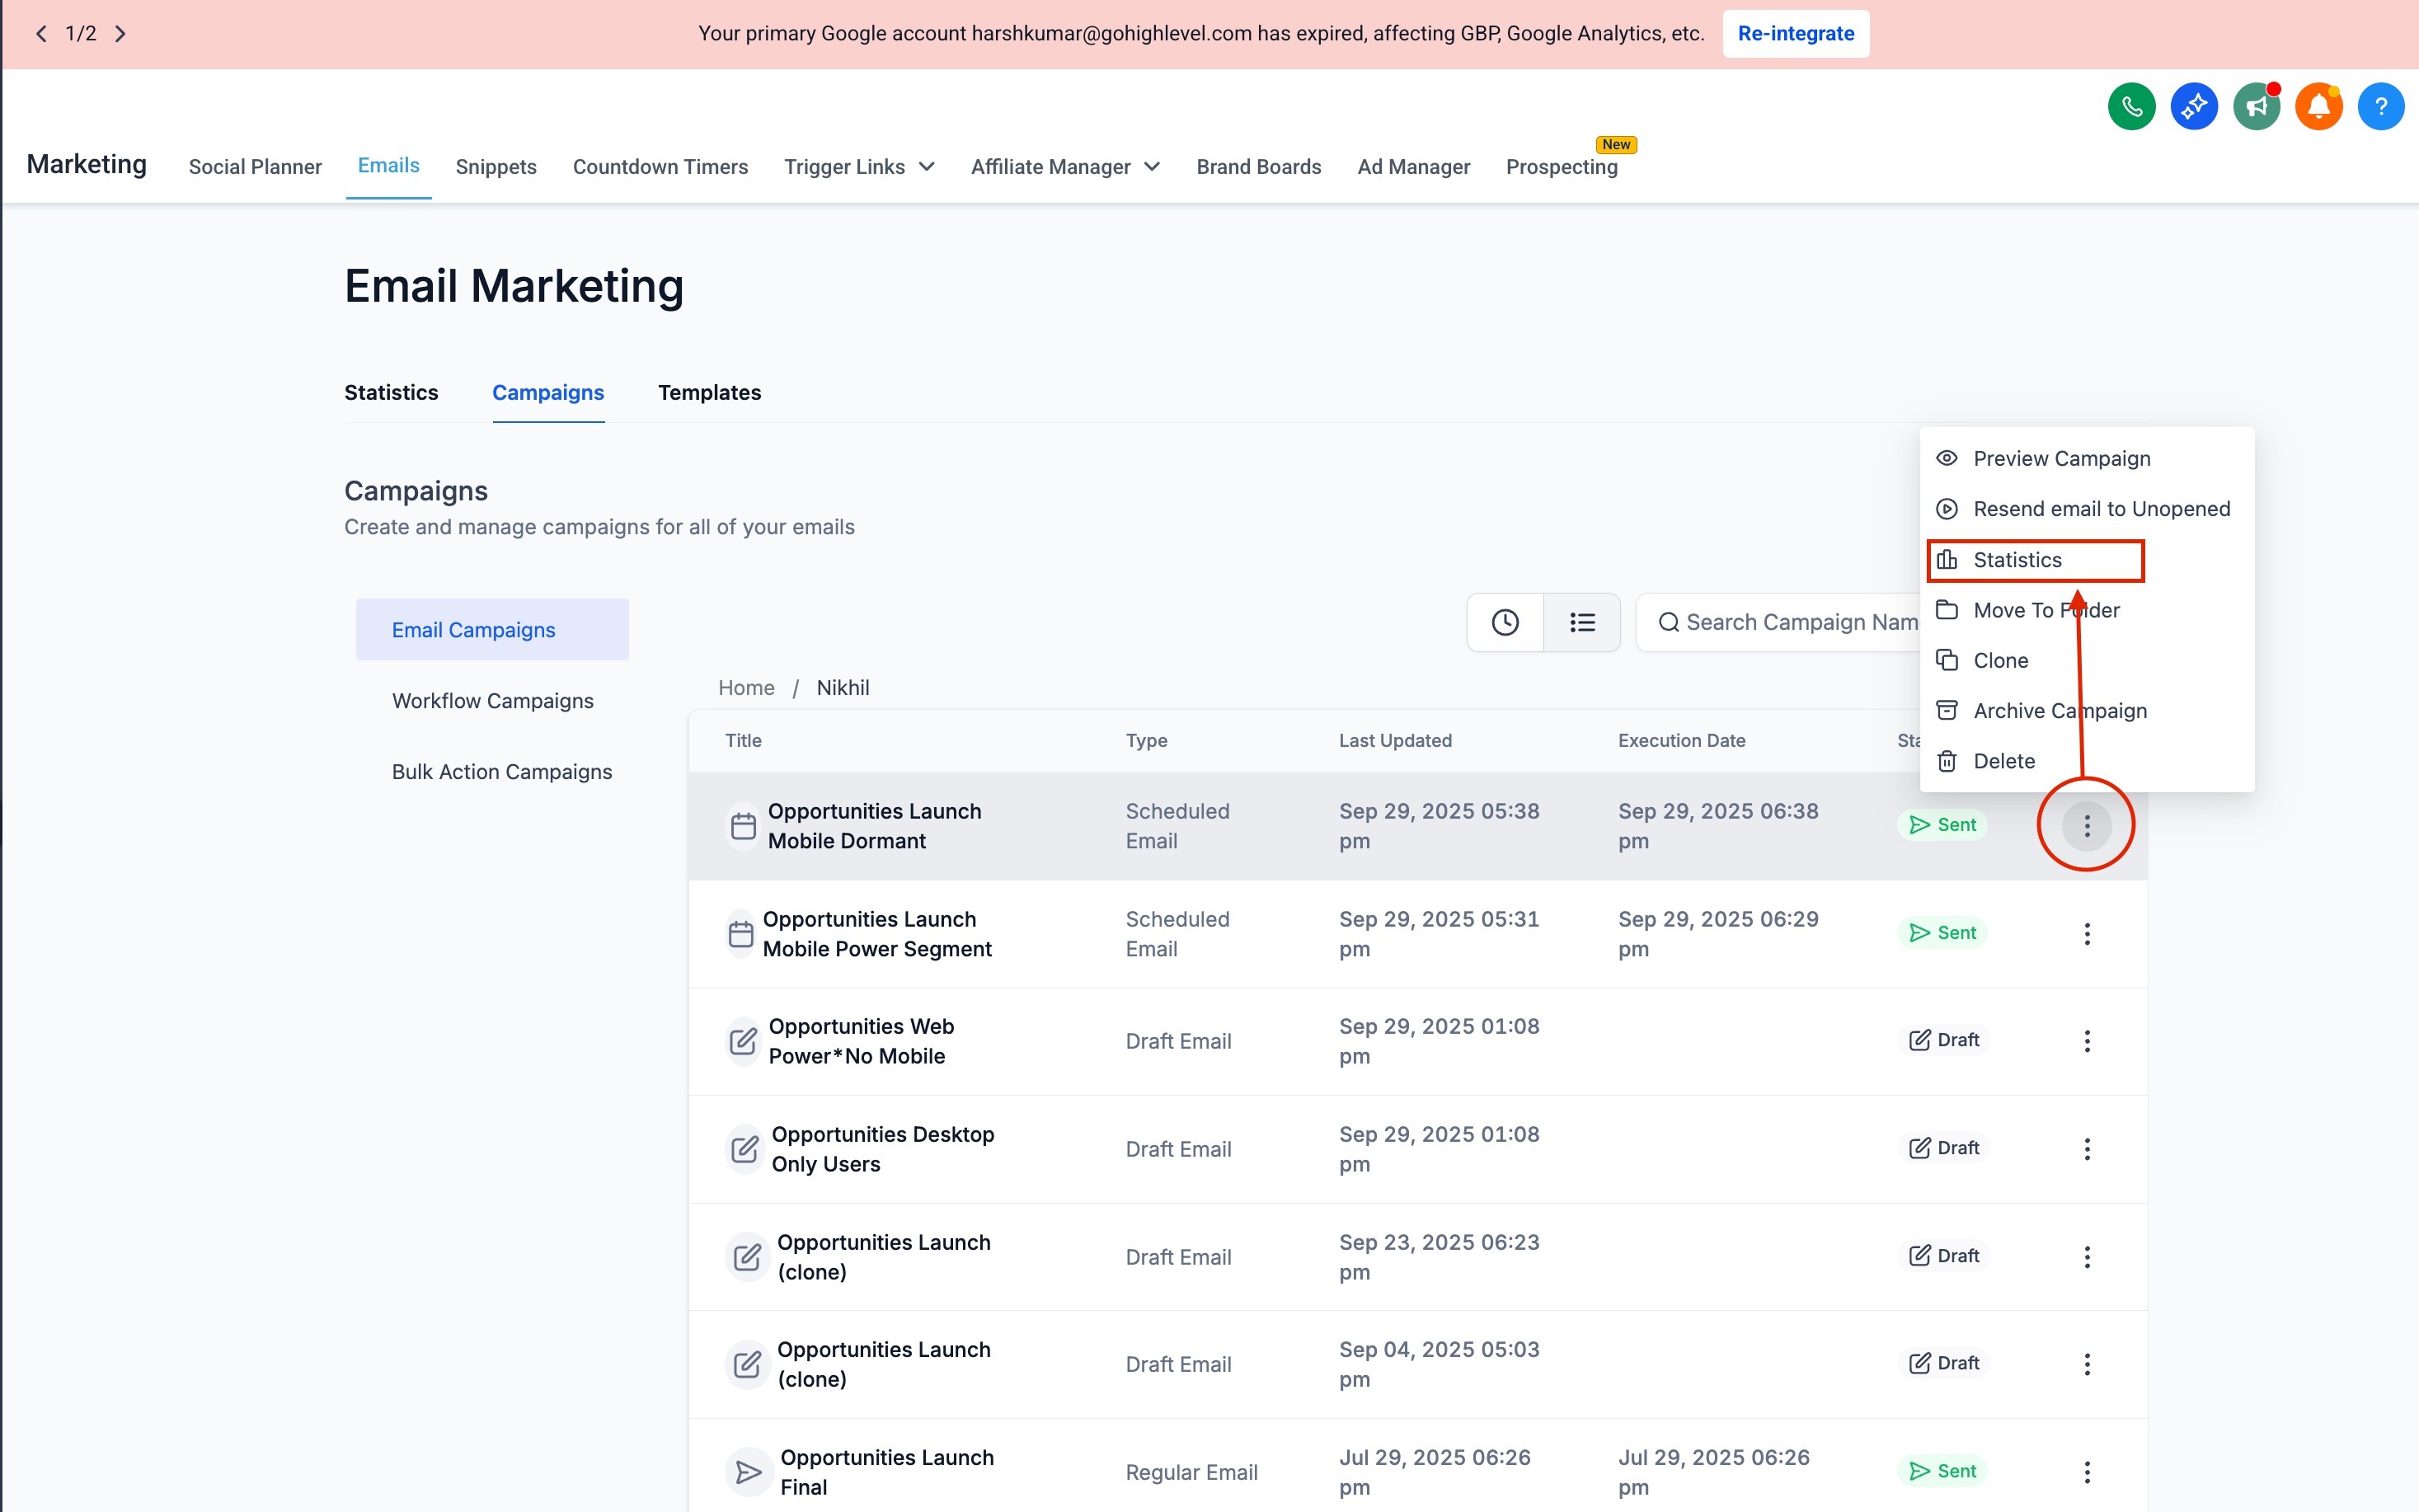Click the Home breadcrumb link
The width and height of the screenshot is (2419, 1512).
tap(746, 688)
